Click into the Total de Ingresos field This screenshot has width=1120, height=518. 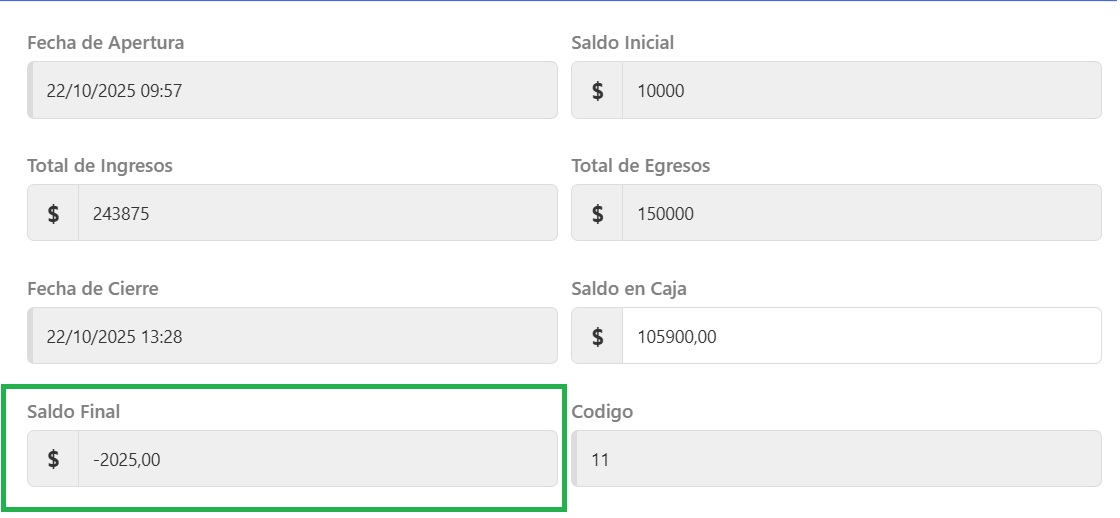click(317, 213)
